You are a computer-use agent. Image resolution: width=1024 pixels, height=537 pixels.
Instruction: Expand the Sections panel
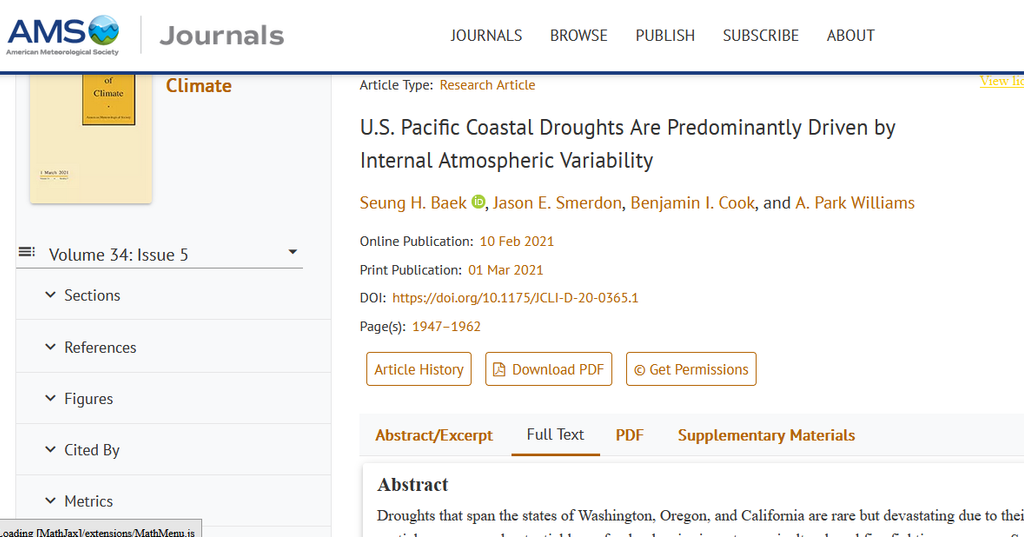91,295
